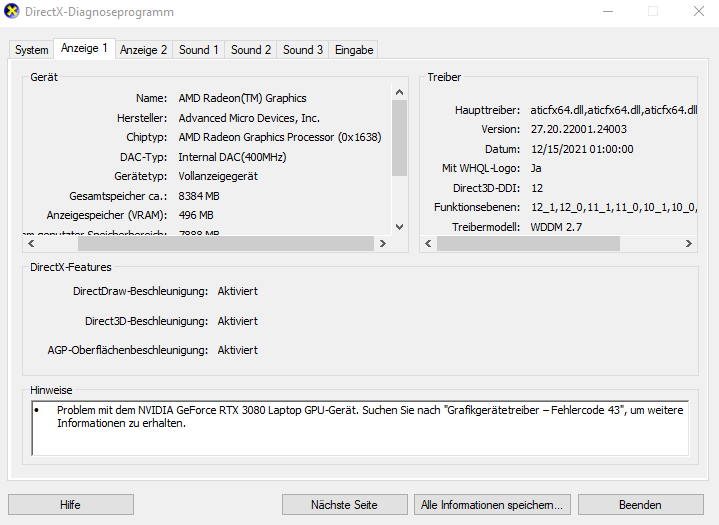Open the Sound 1 tab
The image size is (719, 525).
[x=199, y=50]
